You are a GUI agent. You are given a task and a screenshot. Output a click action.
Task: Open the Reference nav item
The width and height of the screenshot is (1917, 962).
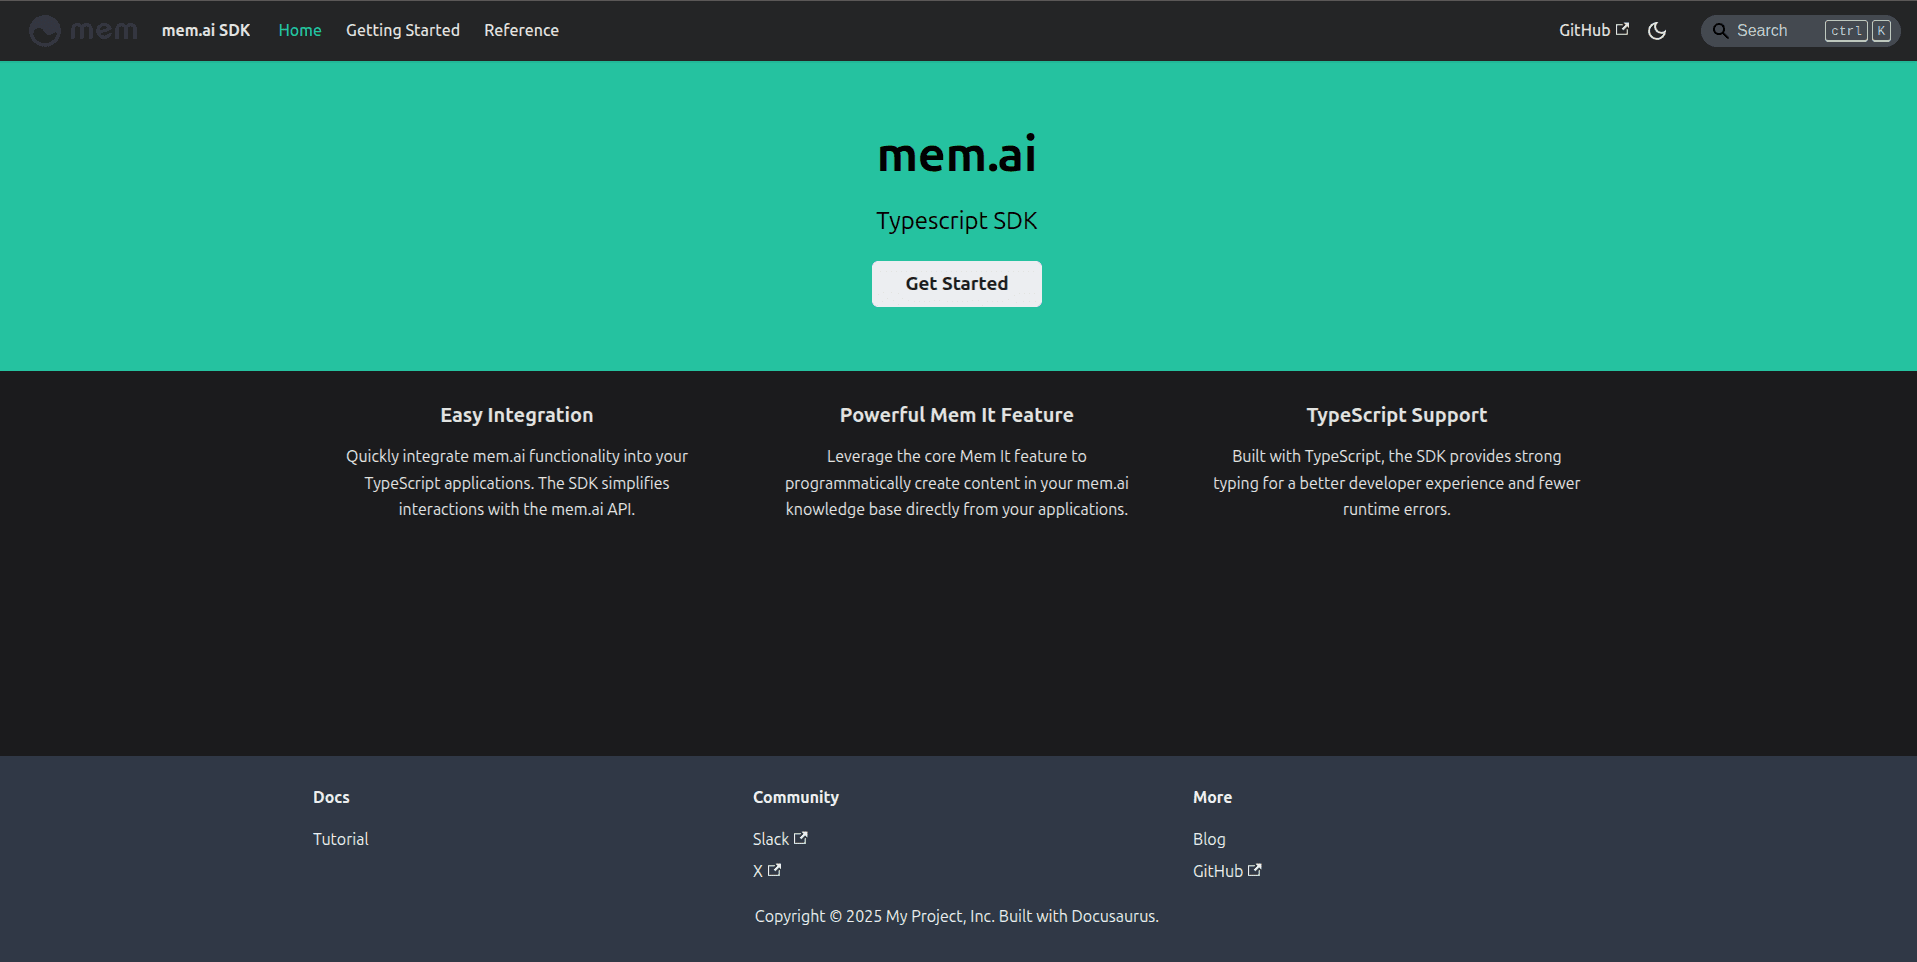coord(521,31)
